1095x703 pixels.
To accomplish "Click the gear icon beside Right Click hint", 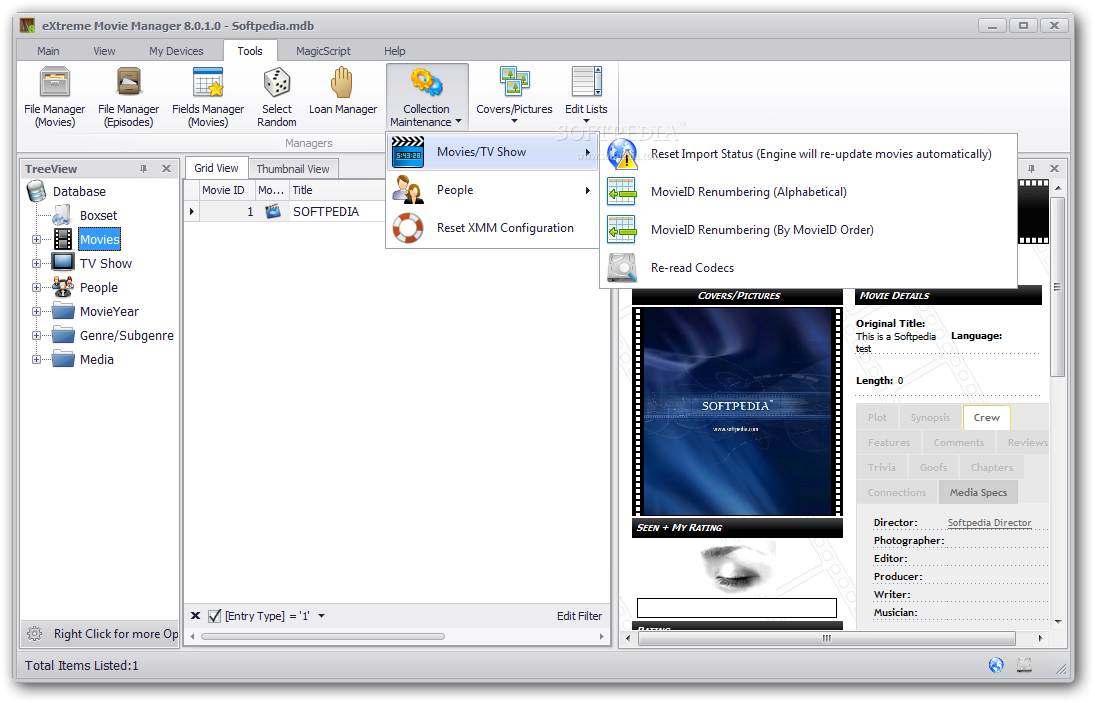I will 34,634.
